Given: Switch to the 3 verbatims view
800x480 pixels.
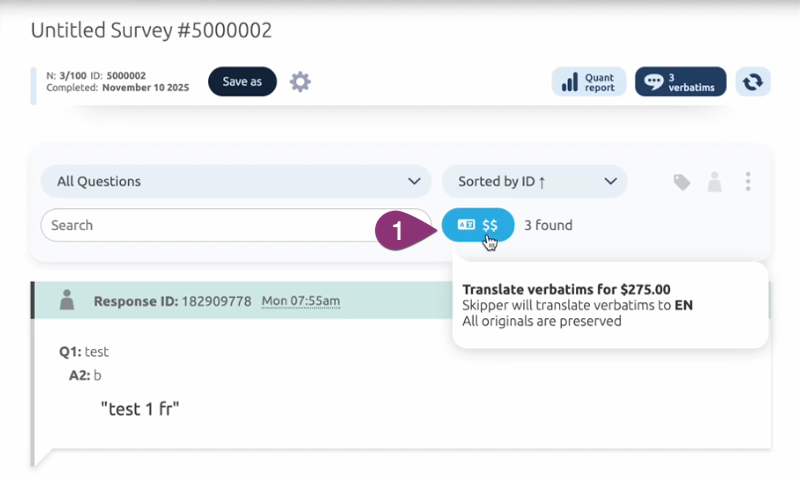Looking at the screenshot, I should pos(680,82).
